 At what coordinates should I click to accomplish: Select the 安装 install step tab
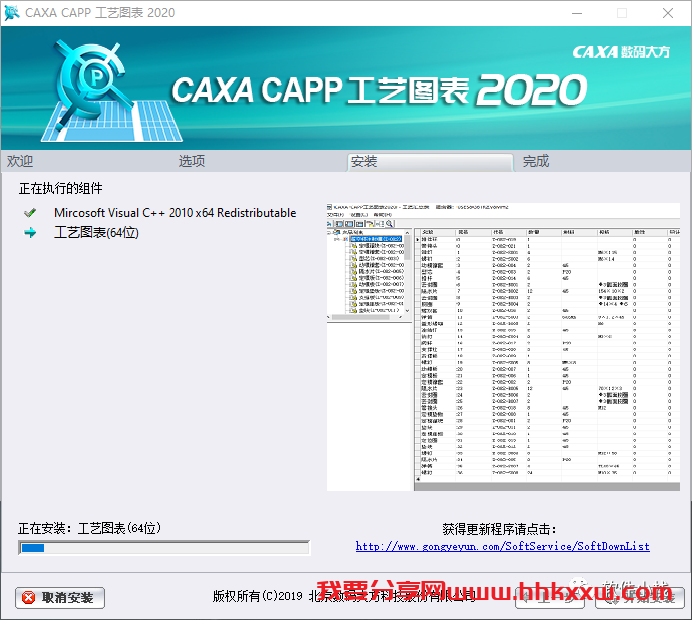click(x=430, y=162)
